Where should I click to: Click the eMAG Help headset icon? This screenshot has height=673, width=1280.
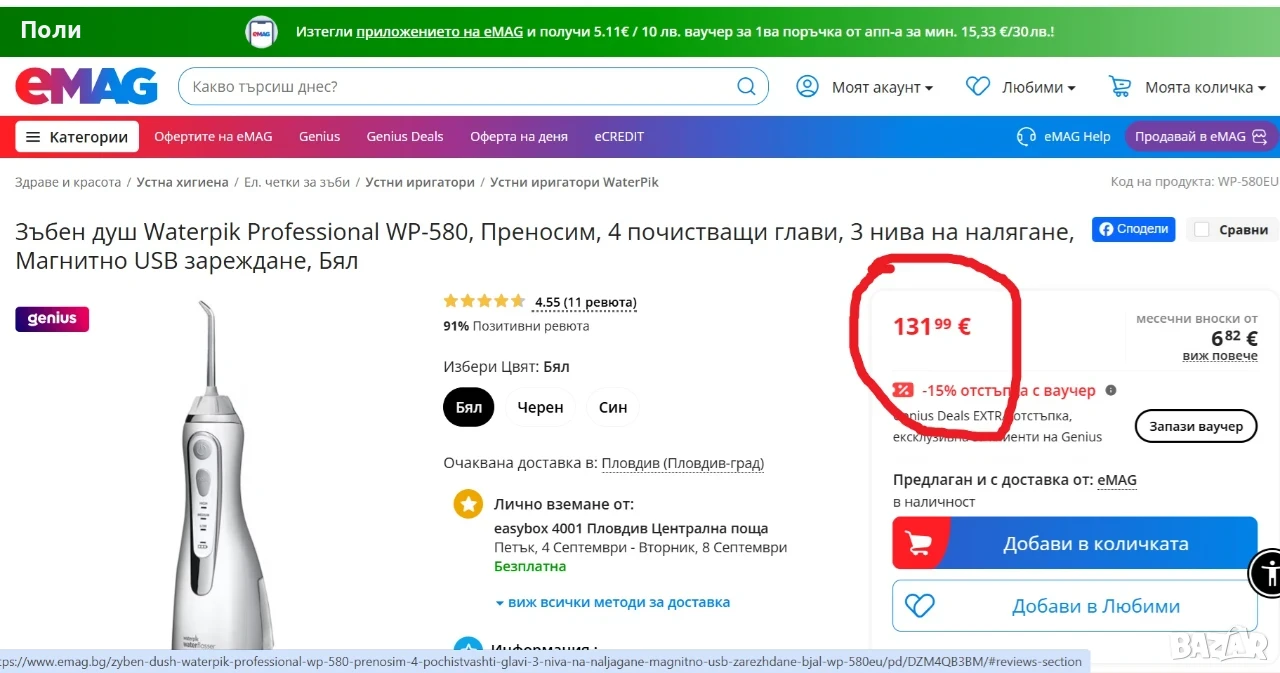[1026, 137]
